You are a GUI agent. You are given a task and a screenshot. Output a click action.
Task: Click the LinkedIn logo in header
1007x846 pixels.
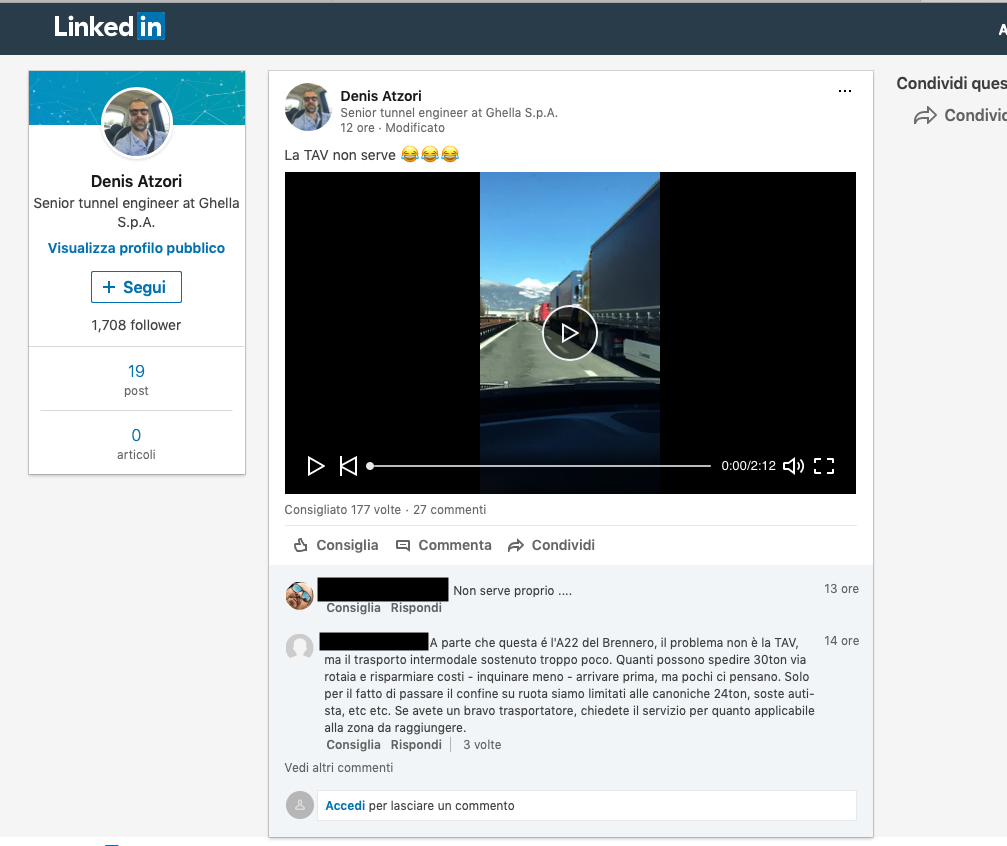tap(109, 27)
